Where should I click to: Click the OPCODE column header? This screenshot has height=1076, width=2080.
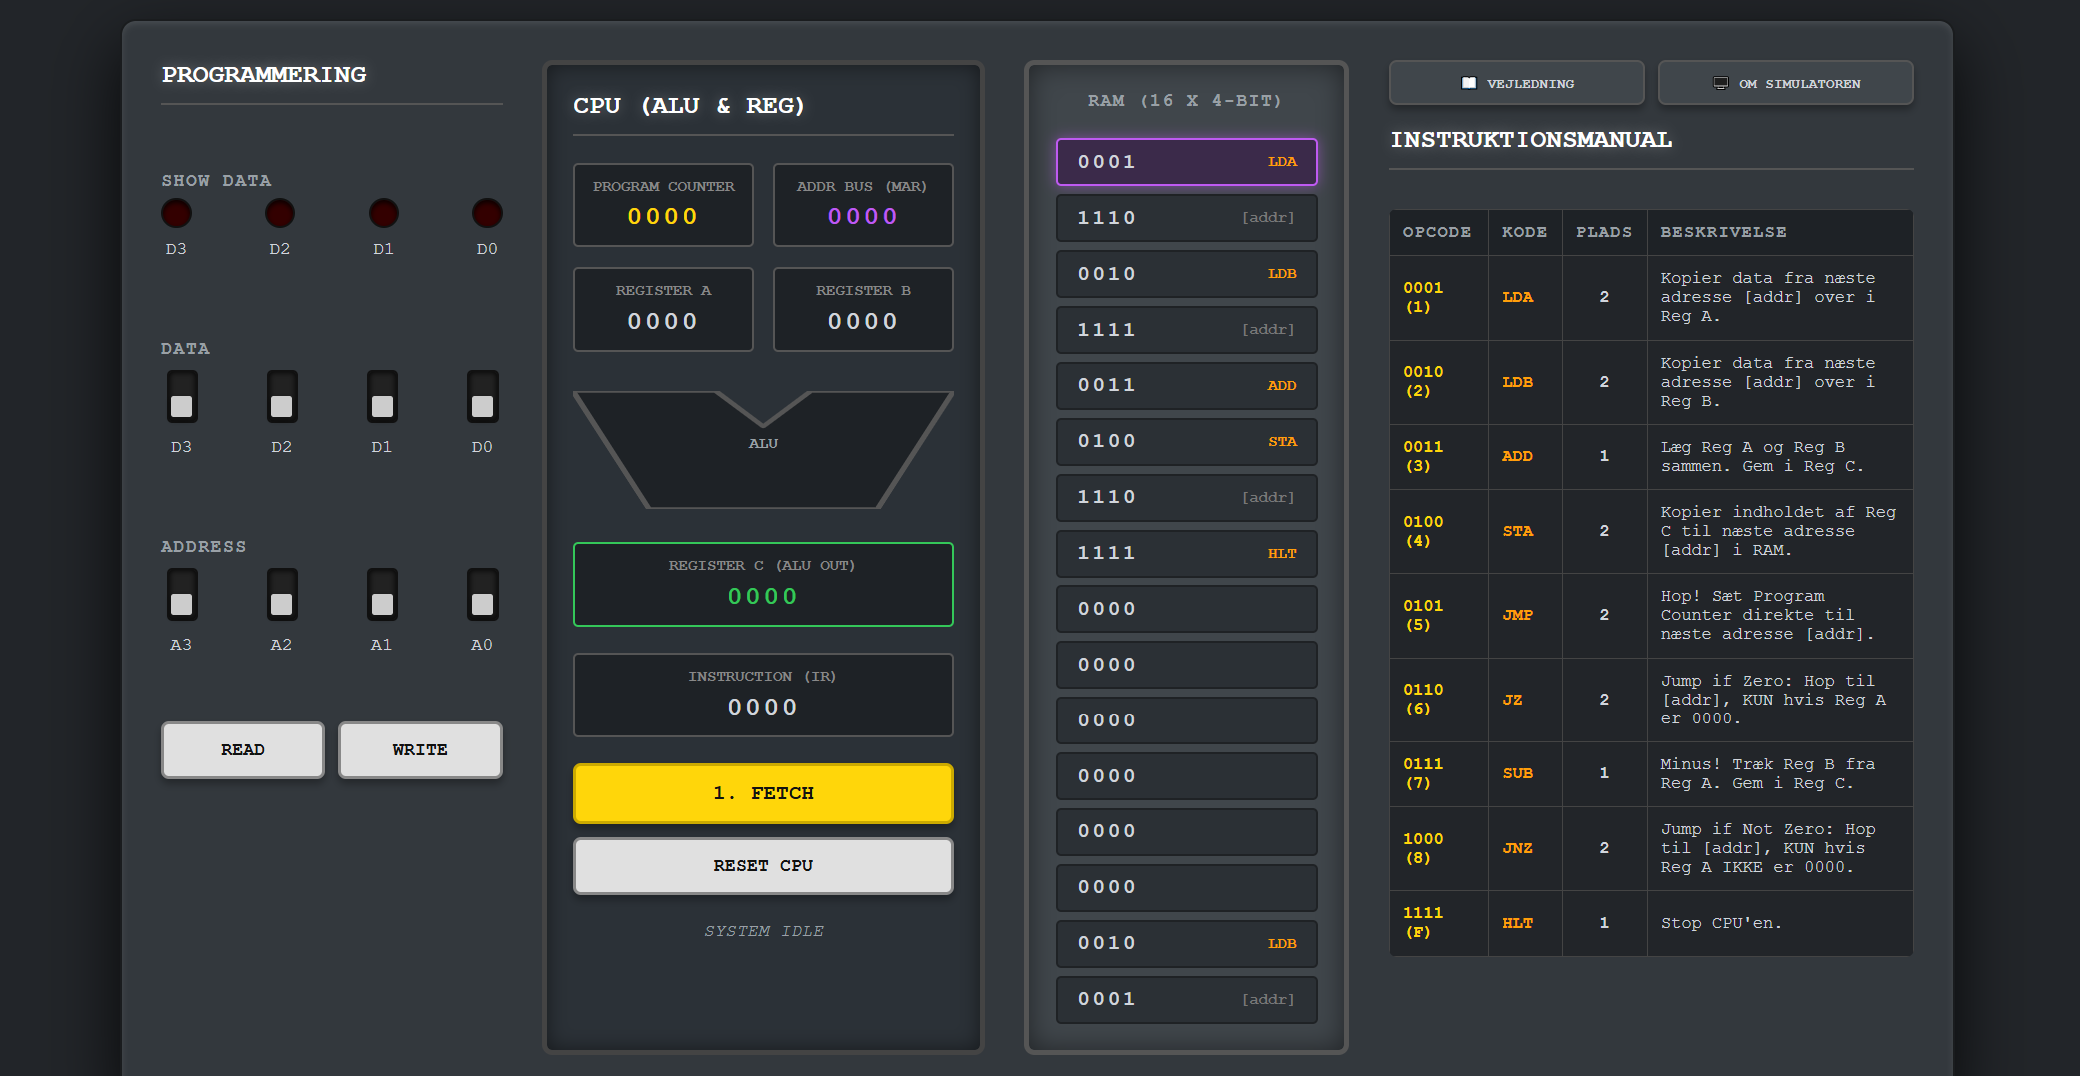[1436, 232]
